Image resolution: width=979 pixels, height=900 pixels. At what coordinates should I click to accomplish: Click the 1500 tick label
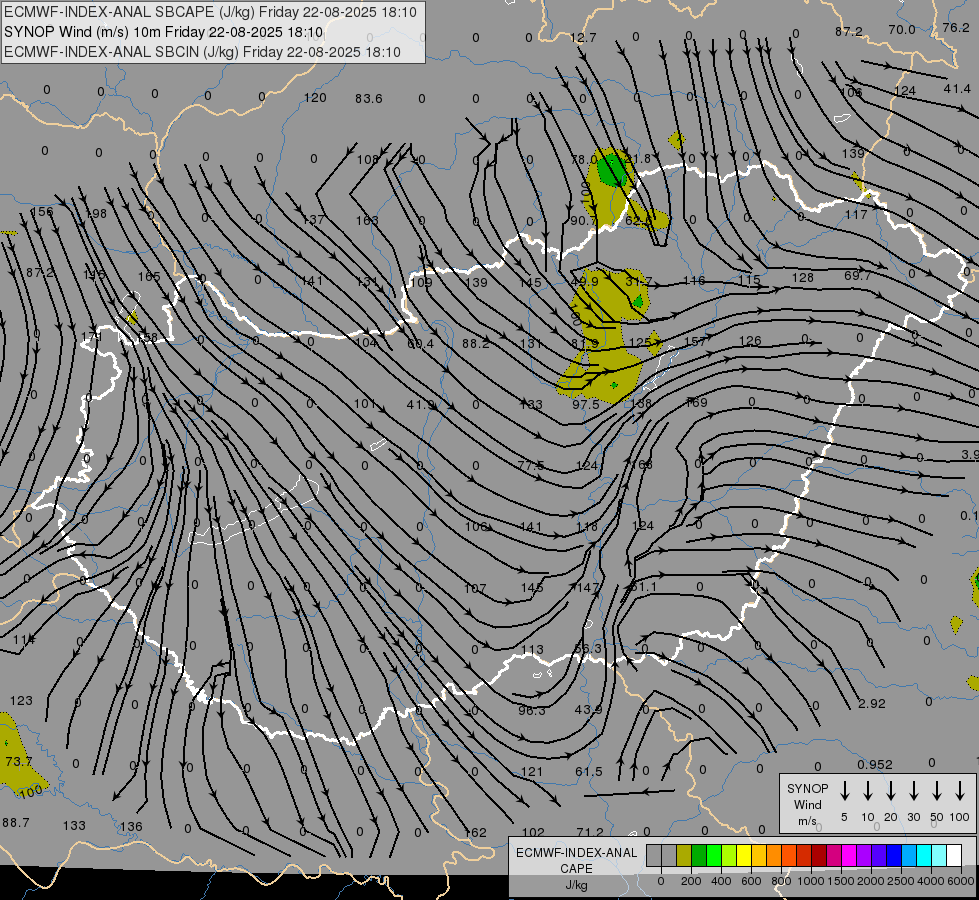tap(840, 881)
